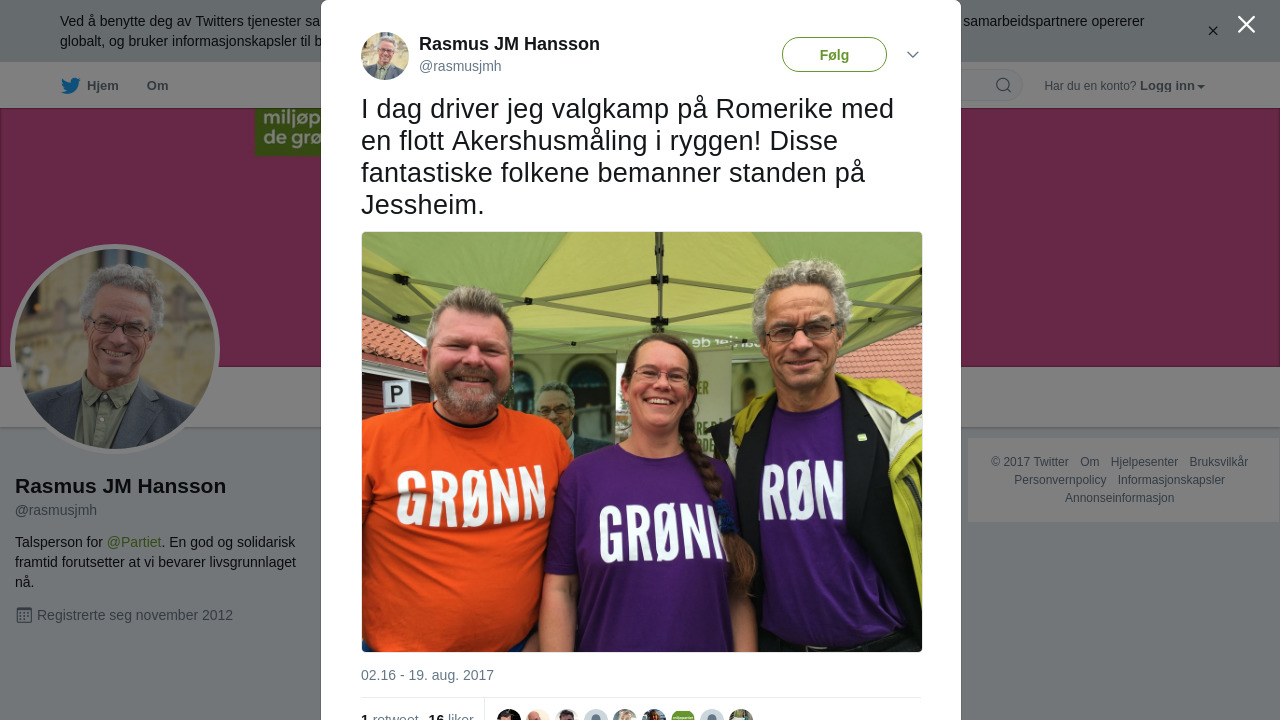
Task: Open the Personvernpolicy footer link
Action: [x=1060, y=480]
